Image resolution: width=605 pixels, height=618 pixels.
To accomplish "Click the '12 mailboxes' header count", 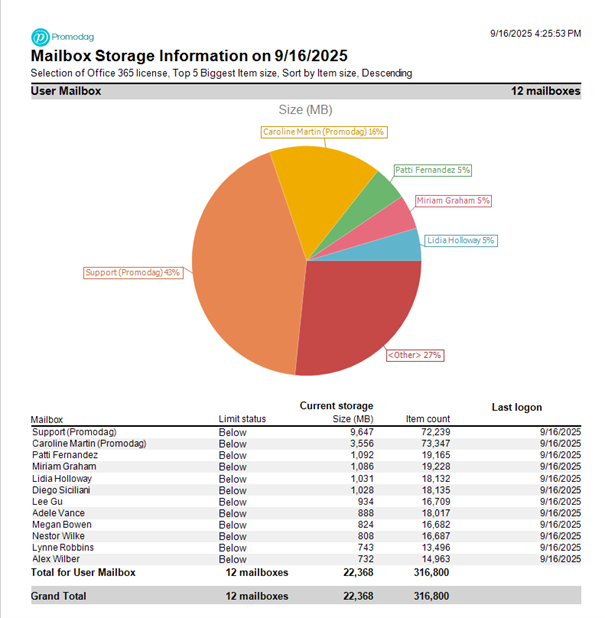I will point(545,91).
